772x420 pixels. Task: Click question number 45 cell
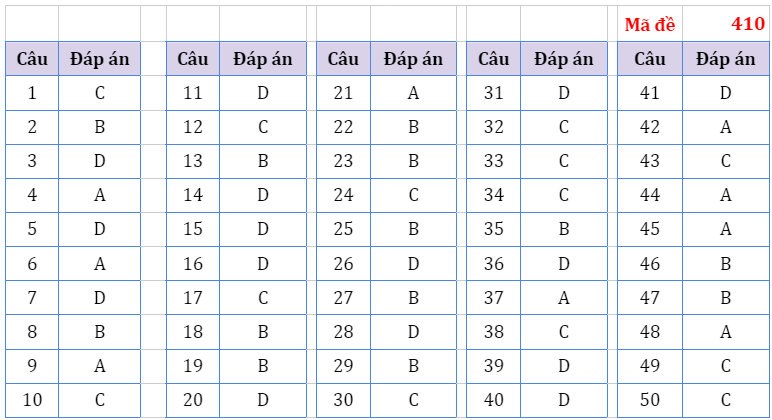(650, 229)
